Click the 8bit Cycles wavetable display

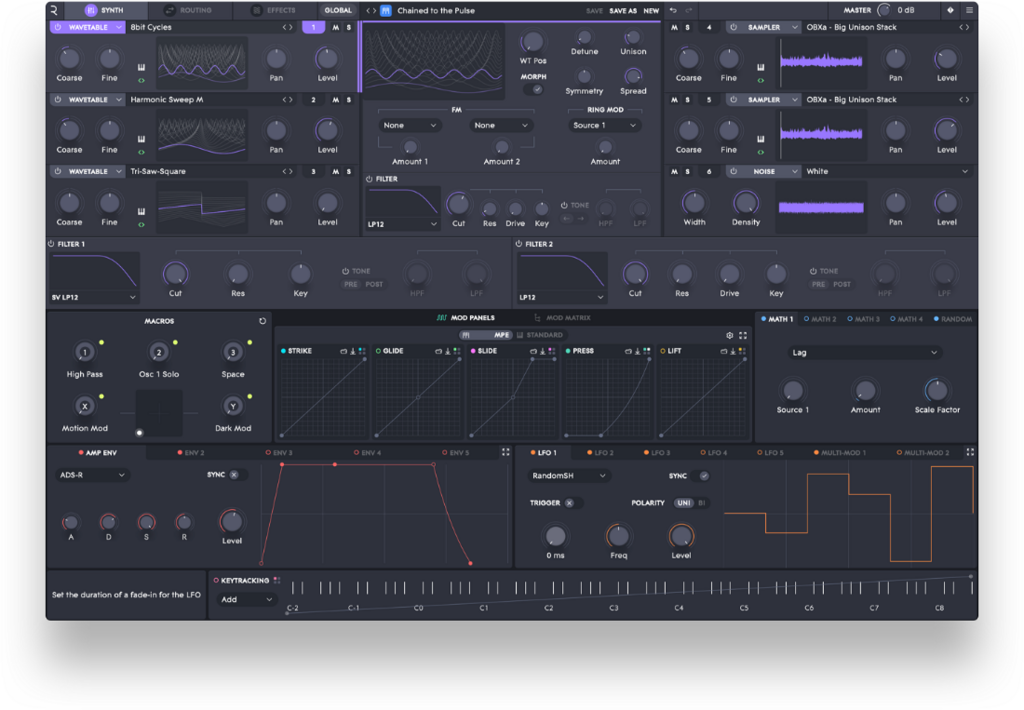pyautogui.click(x=202, y=61)
